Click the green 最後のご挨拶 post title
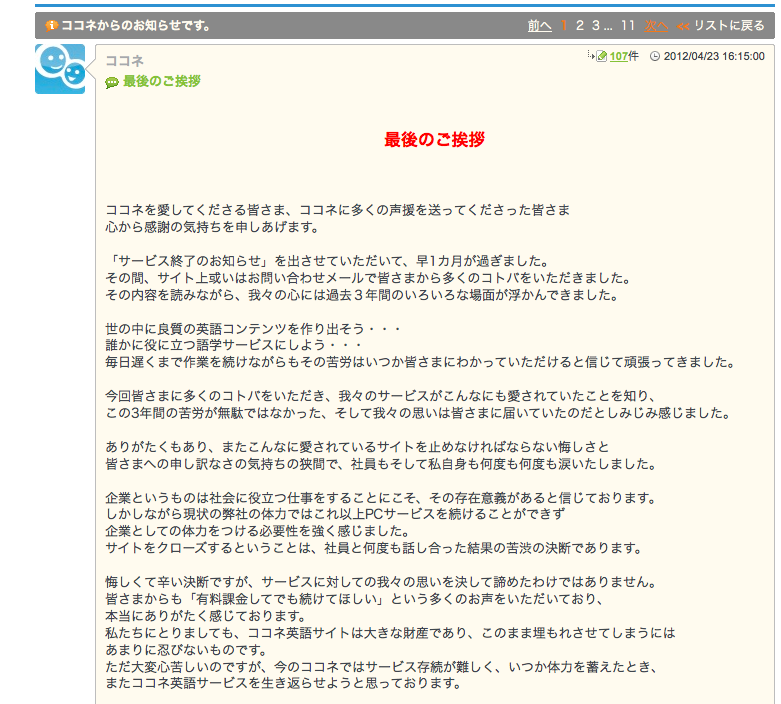This screenshot has width=781, height=704. pos(161,81)
